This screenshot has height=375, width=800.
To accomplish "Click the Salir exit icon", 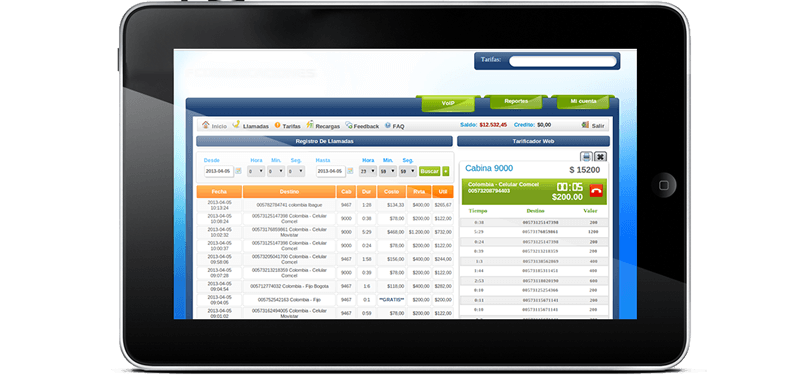I will coord(585,125).
